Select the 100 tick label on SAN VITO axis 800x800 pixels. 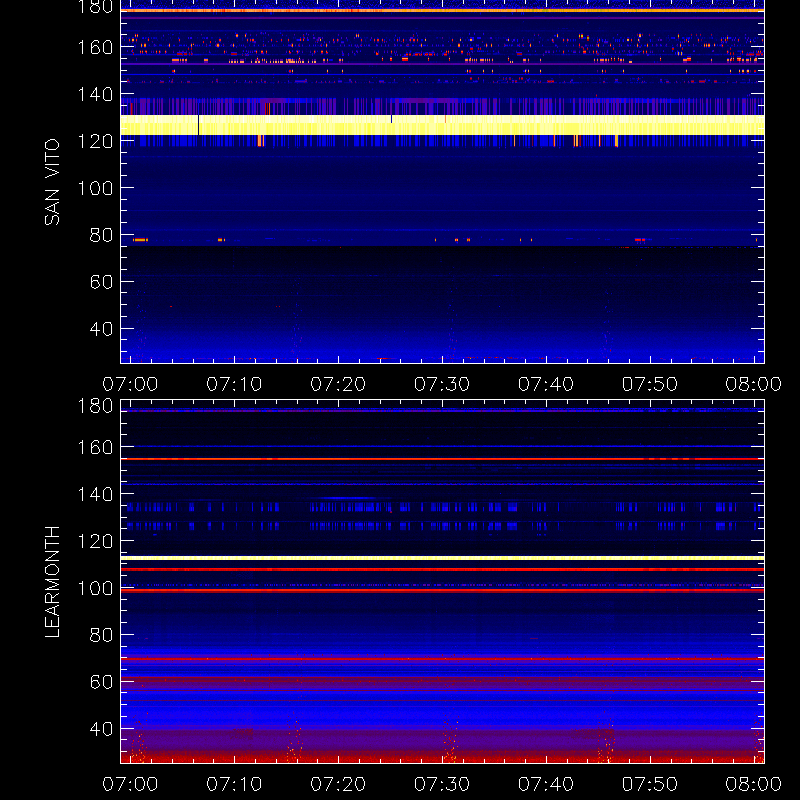point(95,188)
